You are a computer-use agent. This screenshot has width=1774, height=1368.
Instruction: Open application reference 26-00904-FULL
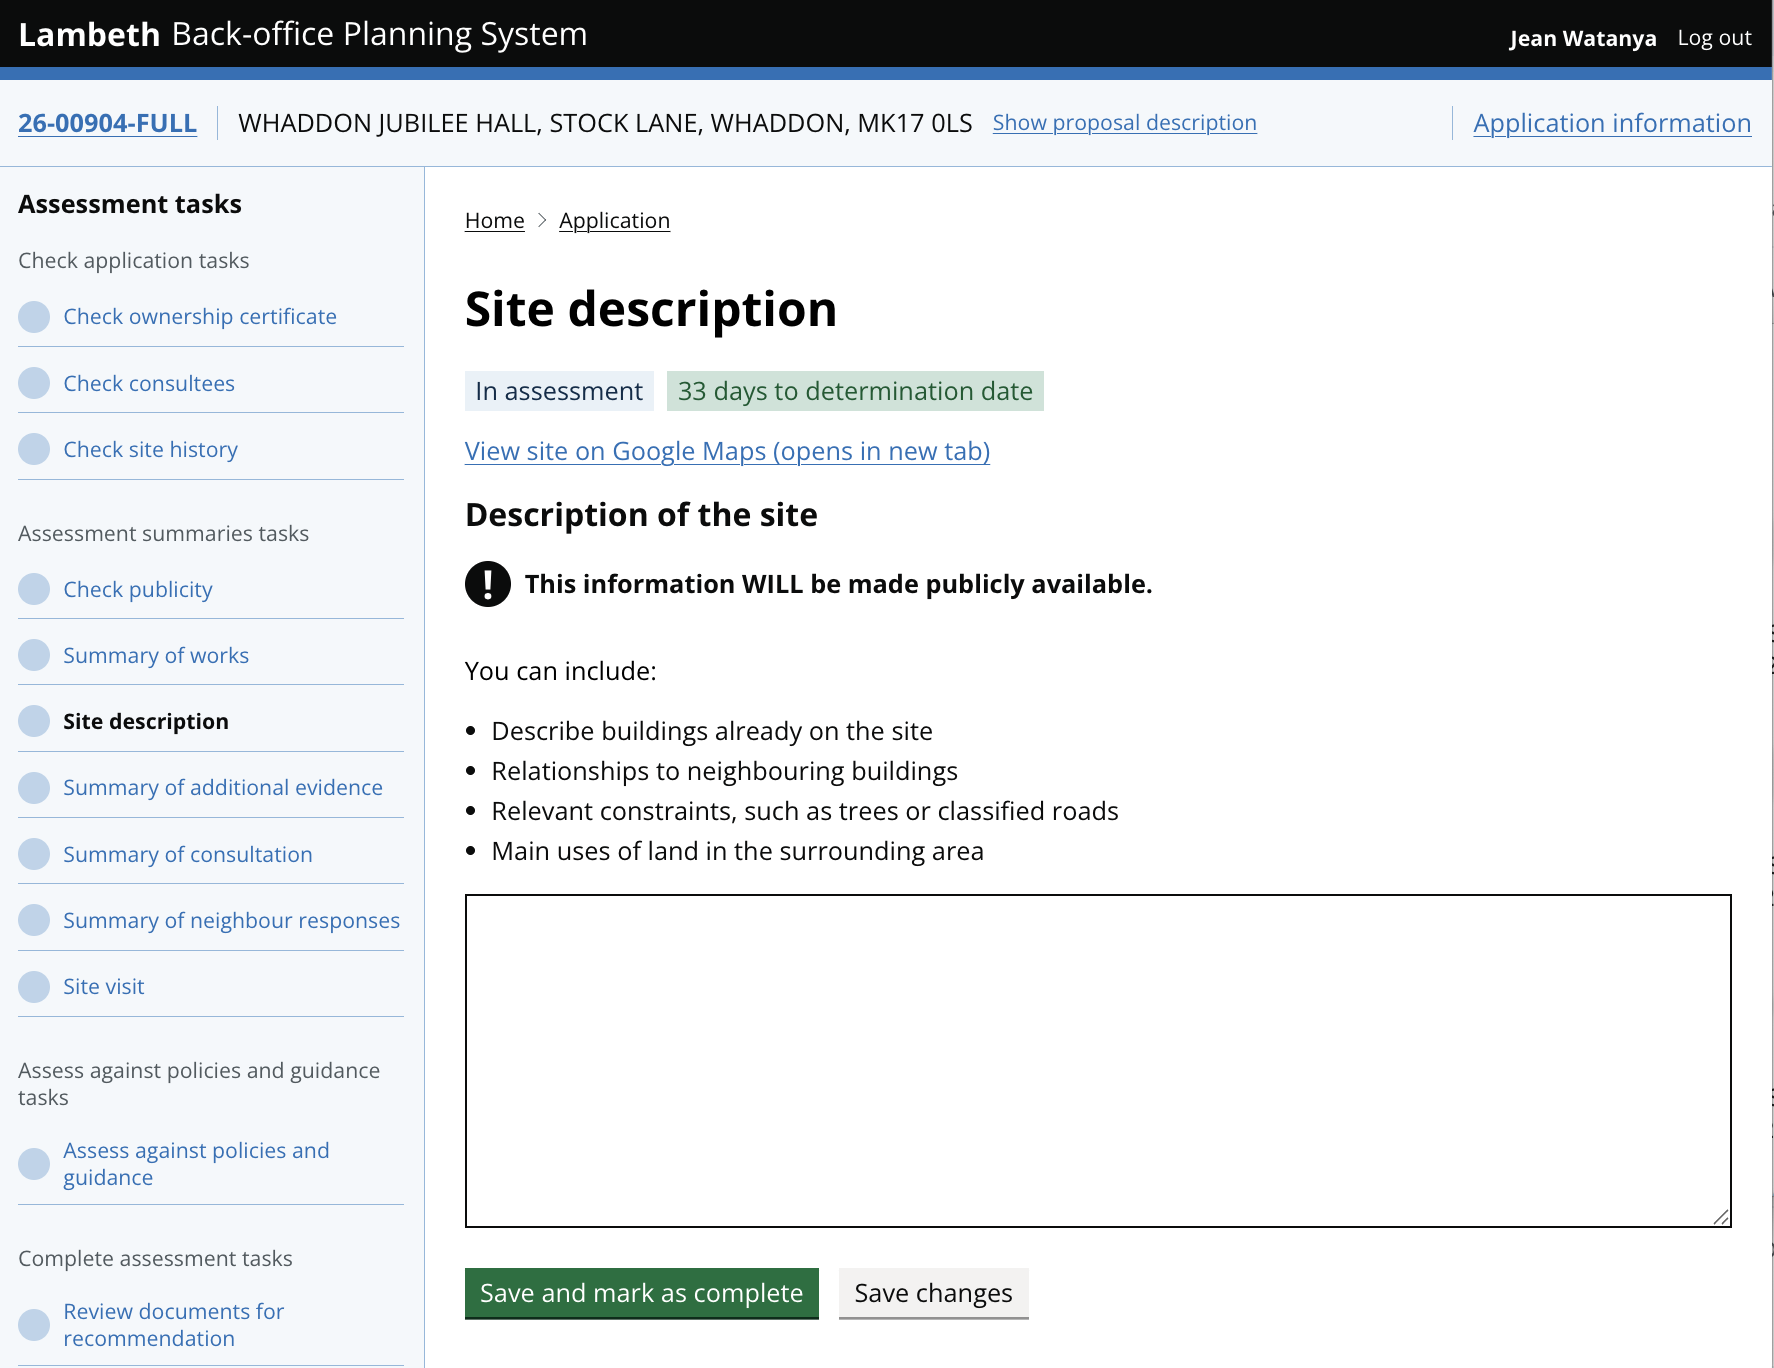pos(107,122)
